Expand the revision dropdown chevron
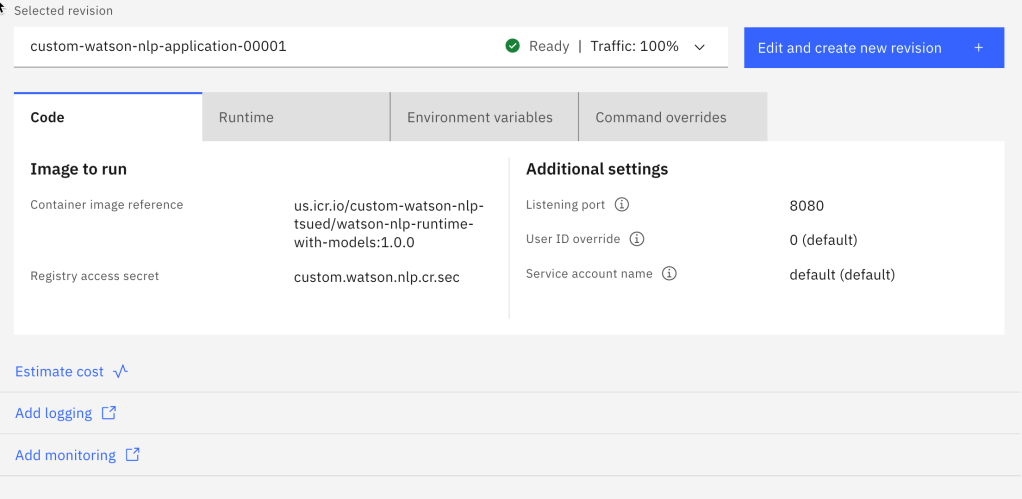 pos(699,47)
